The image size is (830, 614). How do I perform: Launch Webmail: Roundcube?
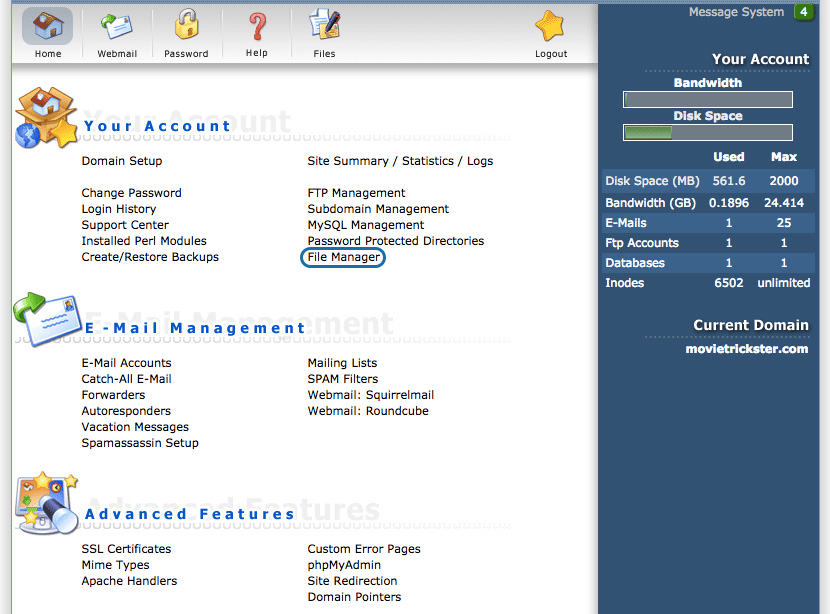point(368,411)
